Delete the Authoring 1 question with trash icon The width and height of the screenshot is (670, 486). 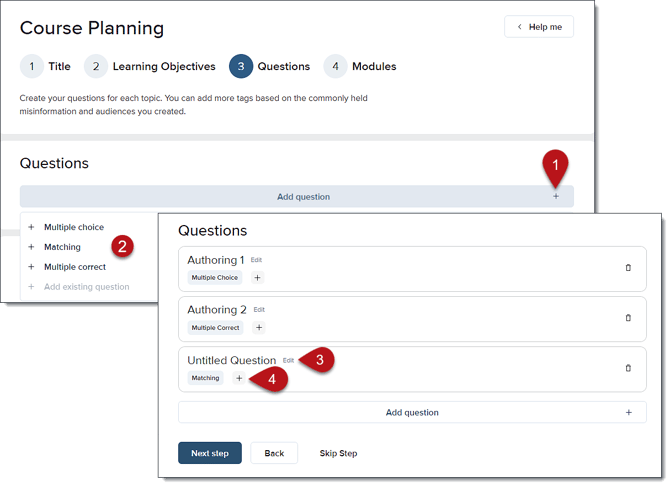(x=628, y=268)
